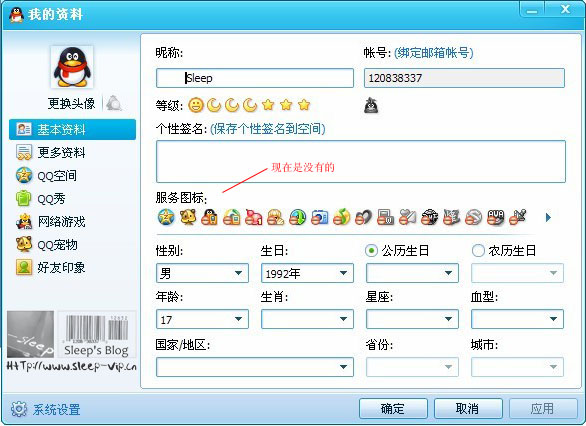The image size is (586, 426).
Task: Click the camera photo album service icon
Action: pyautogui.click(x=320, y=217)
